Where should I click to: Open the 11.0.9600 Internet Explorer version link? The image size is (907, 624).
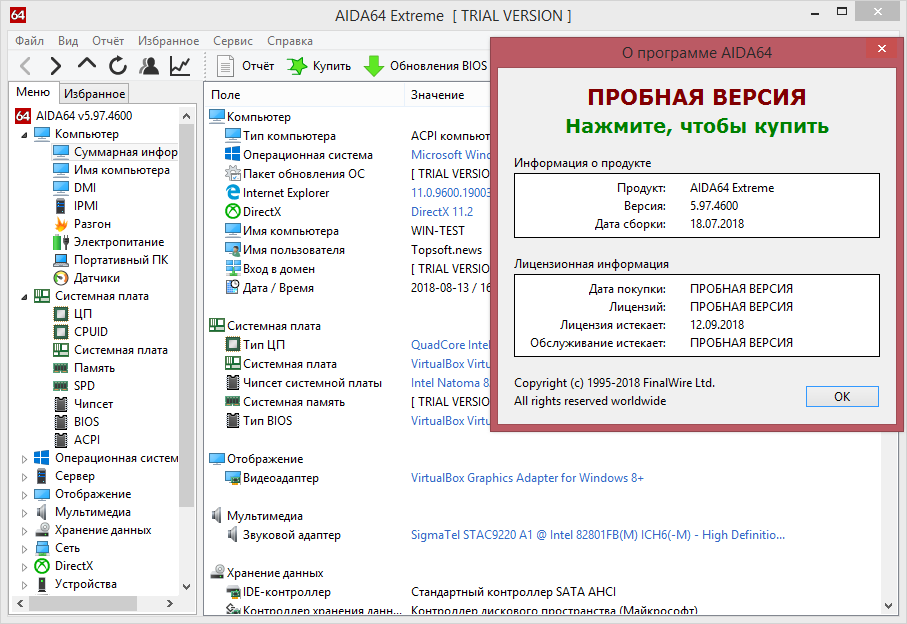pyautogui.click(x=450, y=193)
